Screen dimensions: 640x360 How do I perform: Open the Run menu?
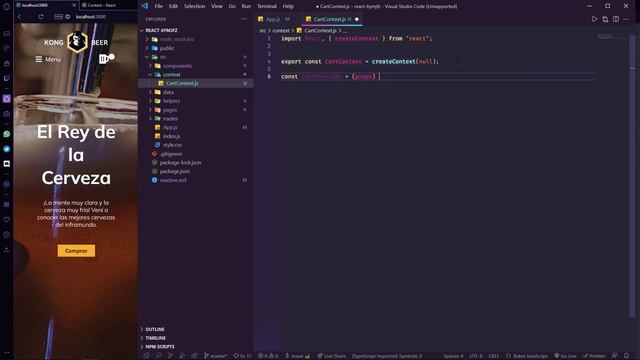[x=246, y=6]
